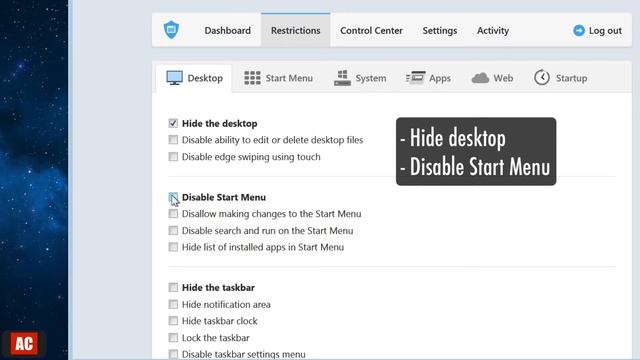The height and width of the screenshot is (360, 640).
Task: Tick Disable taskbar settings menu
Action: (x=173, y=354)
